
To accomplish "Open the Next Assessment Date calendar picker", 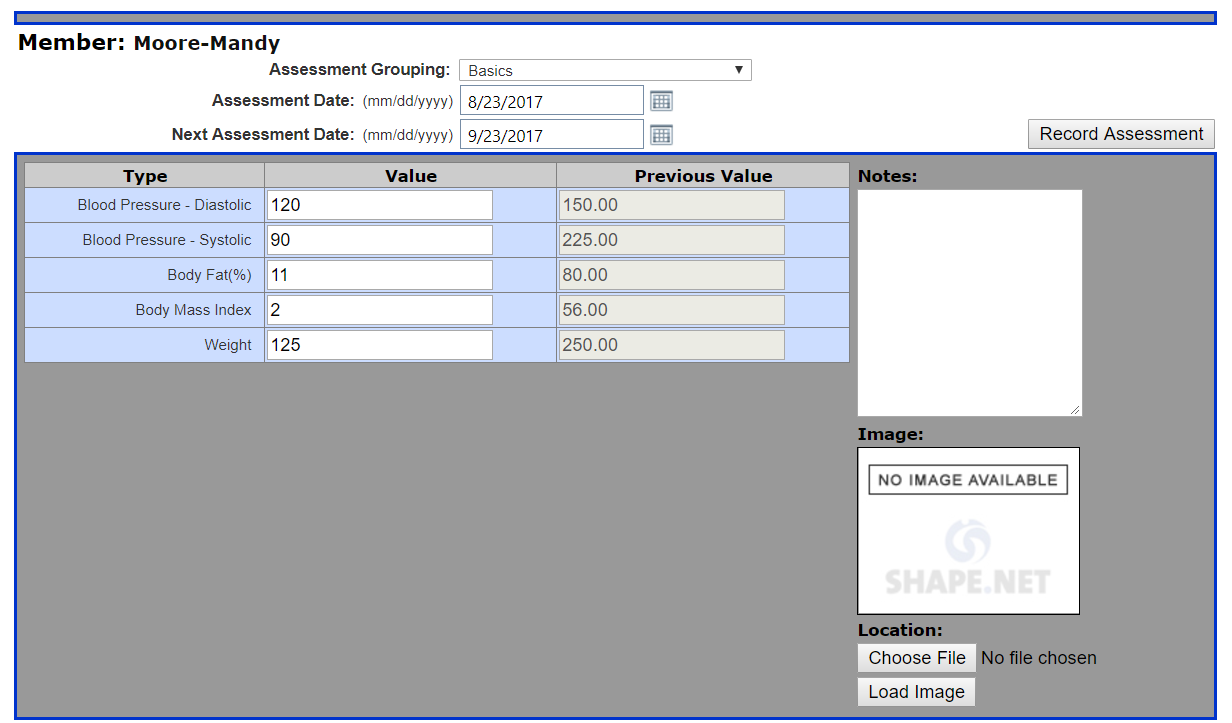I will tap(661, 134).
